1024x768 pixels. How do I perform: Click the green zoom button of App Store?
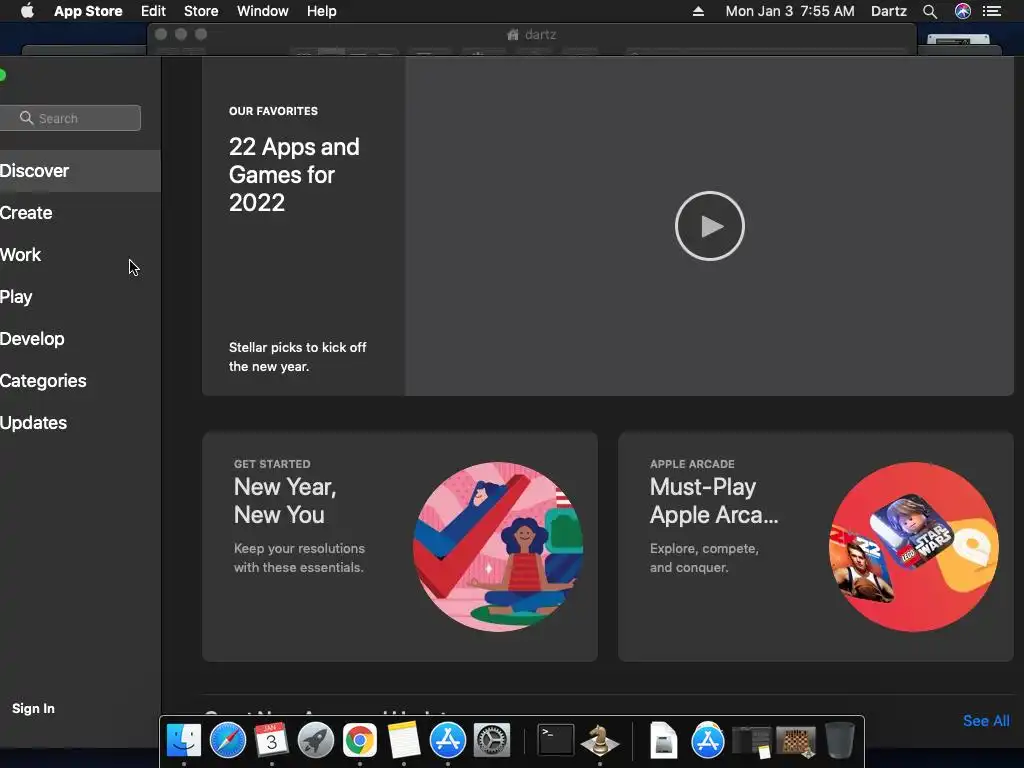(3, 75)
